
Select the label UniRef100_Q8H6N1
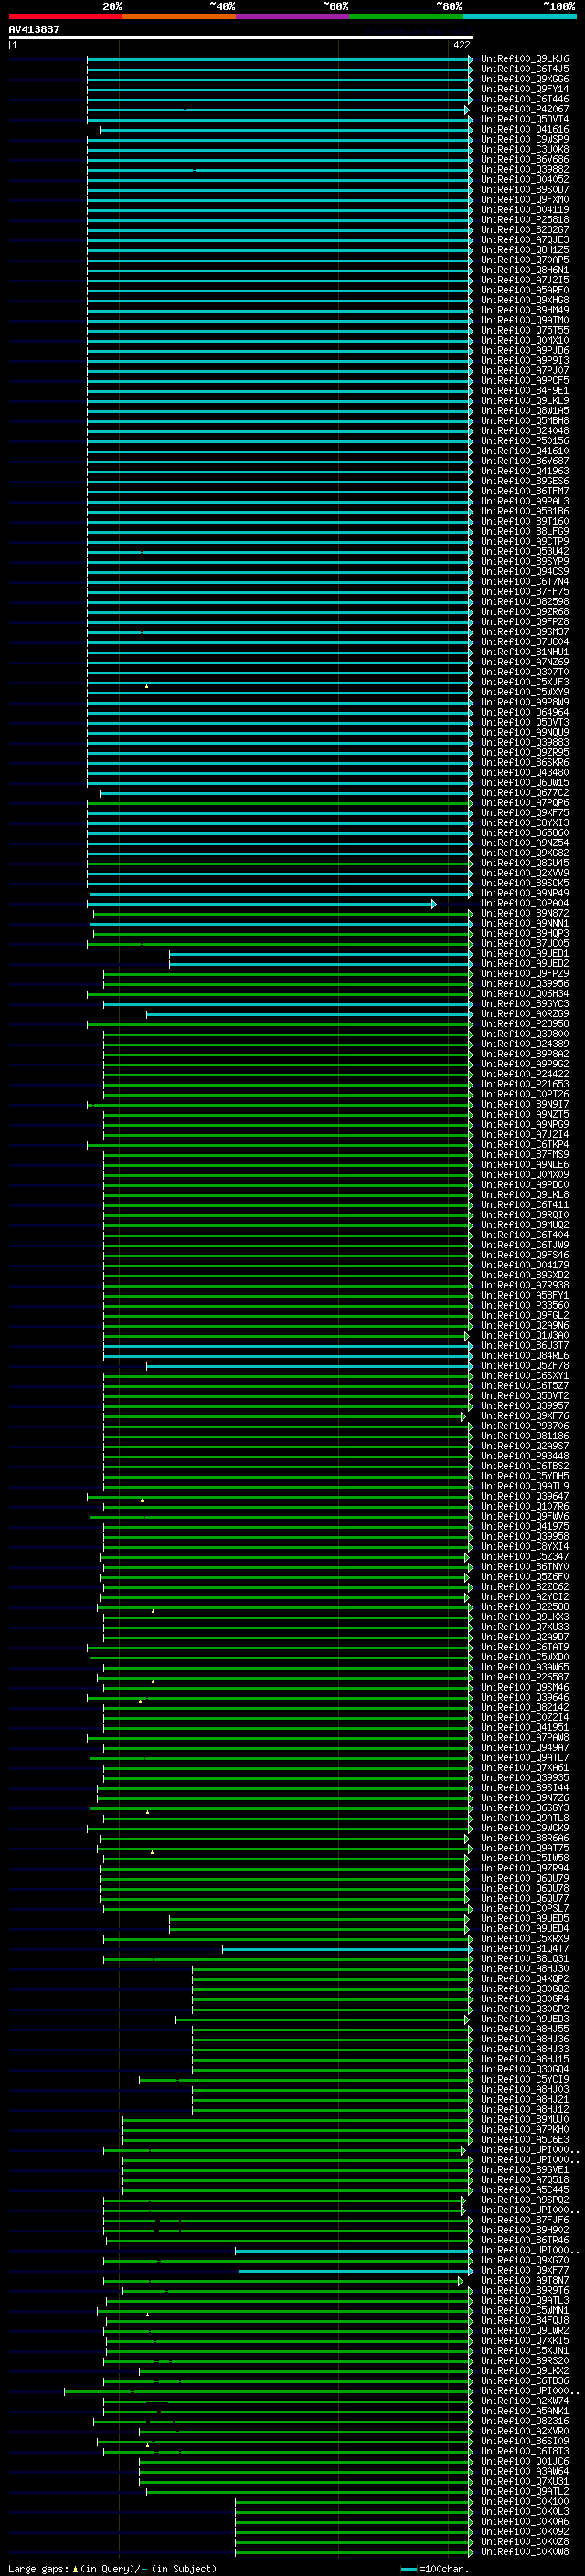pos(524,270)
